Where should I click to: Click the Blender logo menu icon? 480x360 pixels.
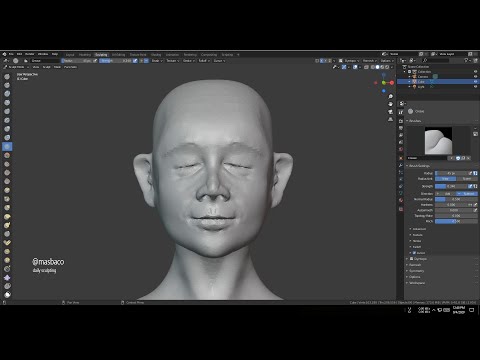tap(4, 54)
